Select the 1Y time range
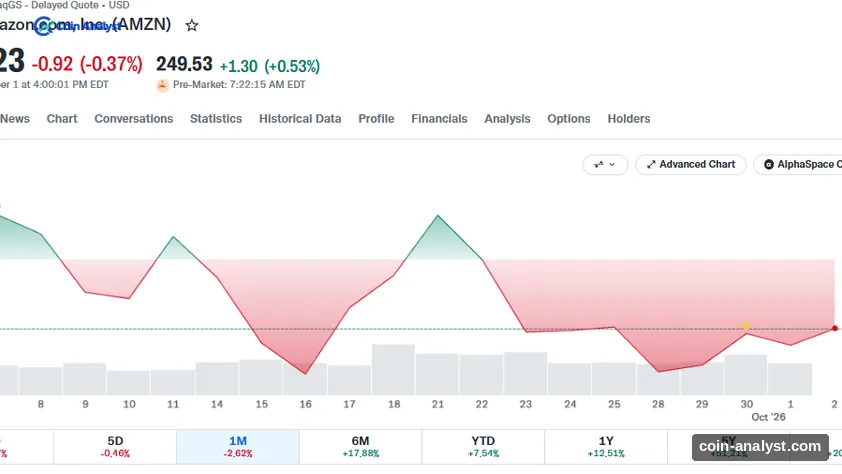Image resolution: width=842 pixels, height=474 pixels. point(606,447)
